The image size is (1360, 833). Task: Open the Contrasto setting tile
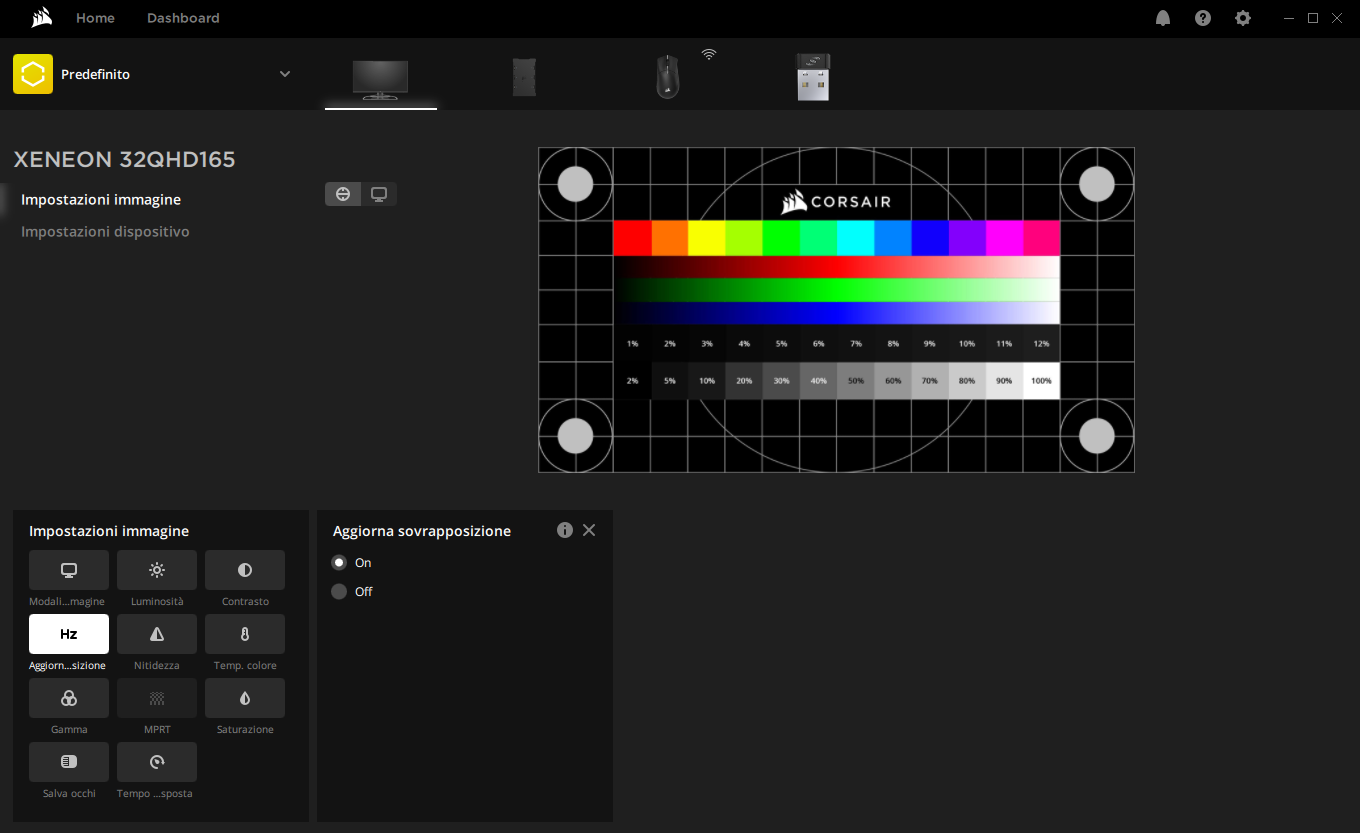(x=245, y=570)
